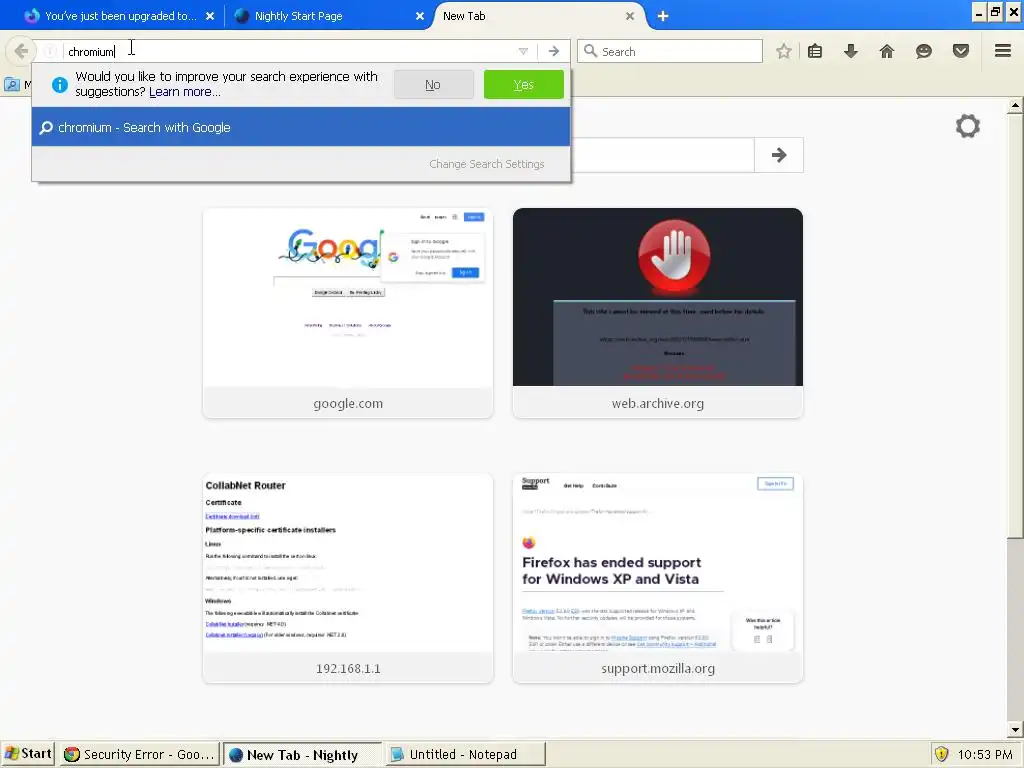Viewport: 1024px width, 768px height.
Task: Click the new tab page search arrow button
Action: [778, 155]
